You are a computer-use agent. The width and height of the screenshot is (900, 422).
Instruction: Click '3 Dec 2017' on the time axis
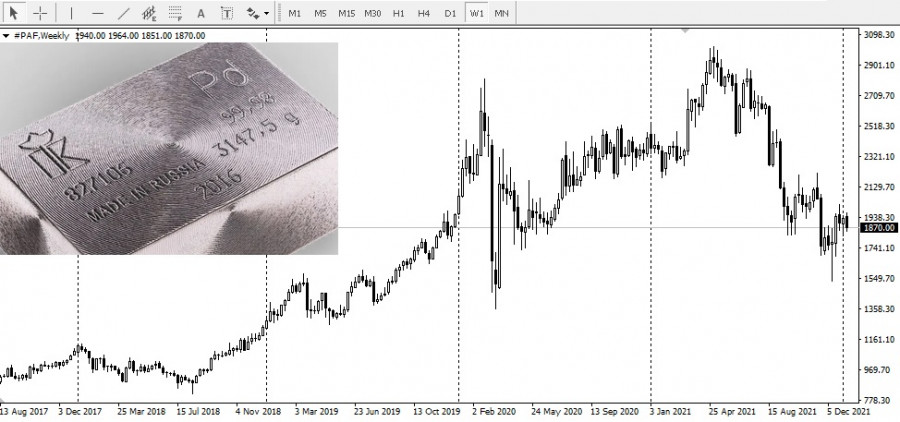point(80,412)
